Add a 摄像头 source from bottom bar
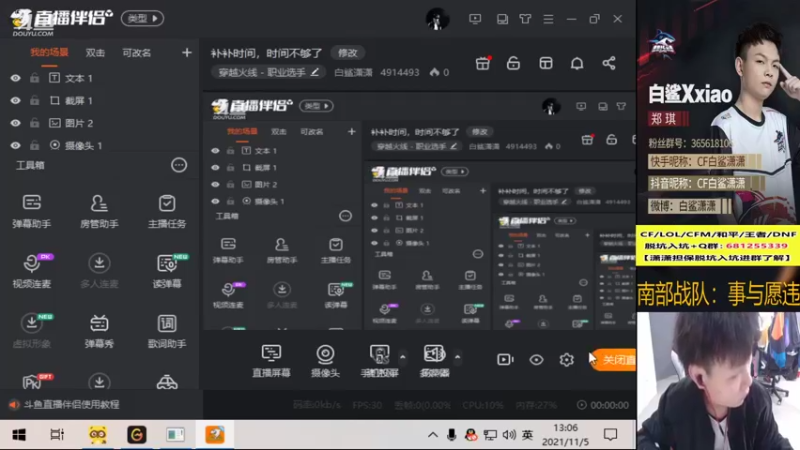Viewport: 800px width, 450px height. point(325,360)
